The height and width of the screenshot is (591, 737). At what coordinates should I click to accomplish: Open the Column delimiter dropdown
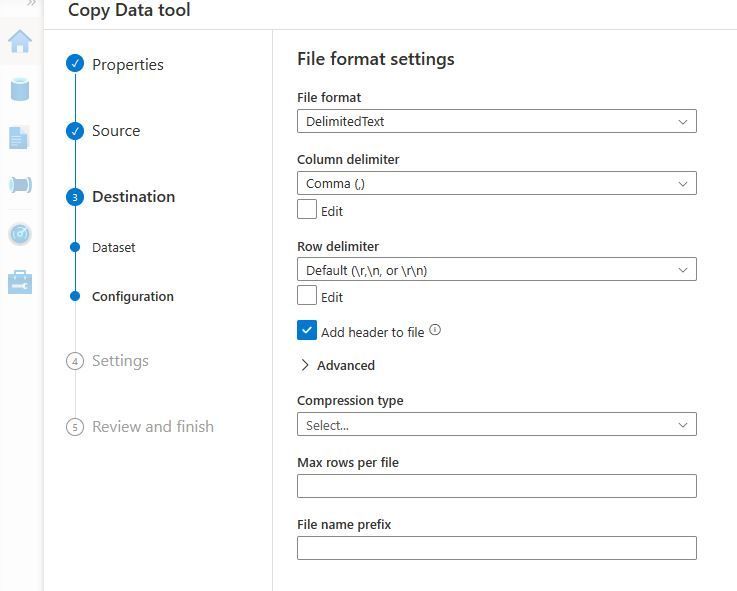[496, 184]
